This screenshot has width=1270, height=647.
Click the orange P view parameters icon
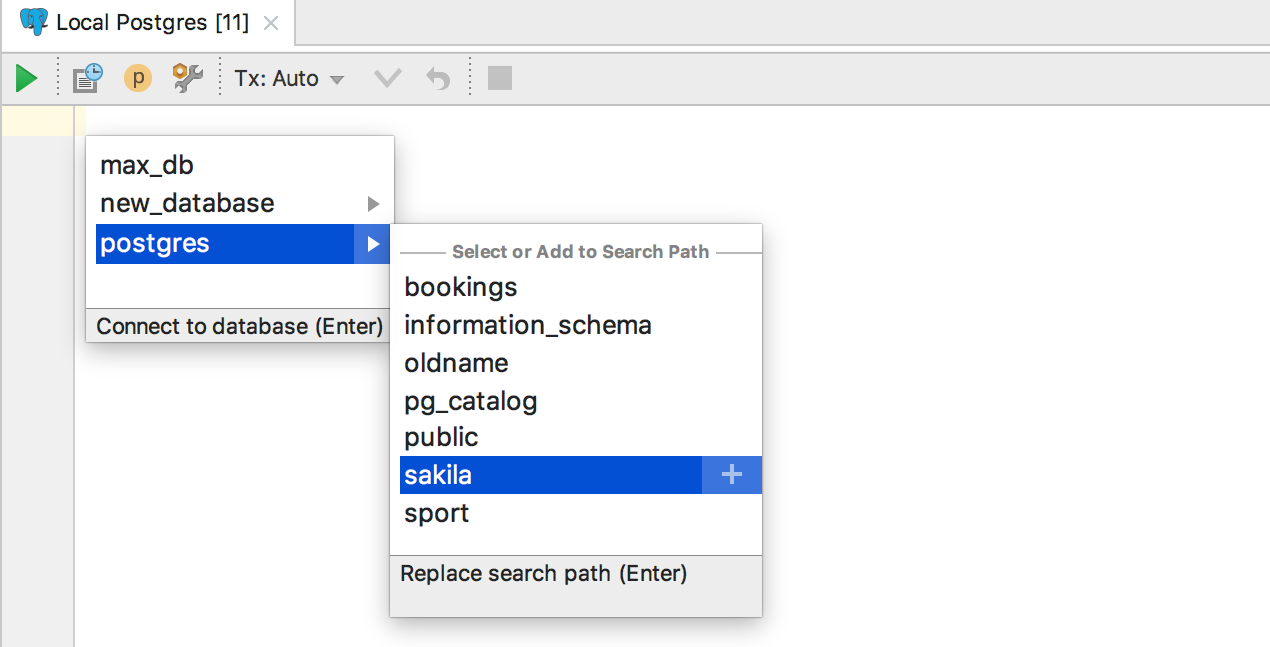(138, 78)
